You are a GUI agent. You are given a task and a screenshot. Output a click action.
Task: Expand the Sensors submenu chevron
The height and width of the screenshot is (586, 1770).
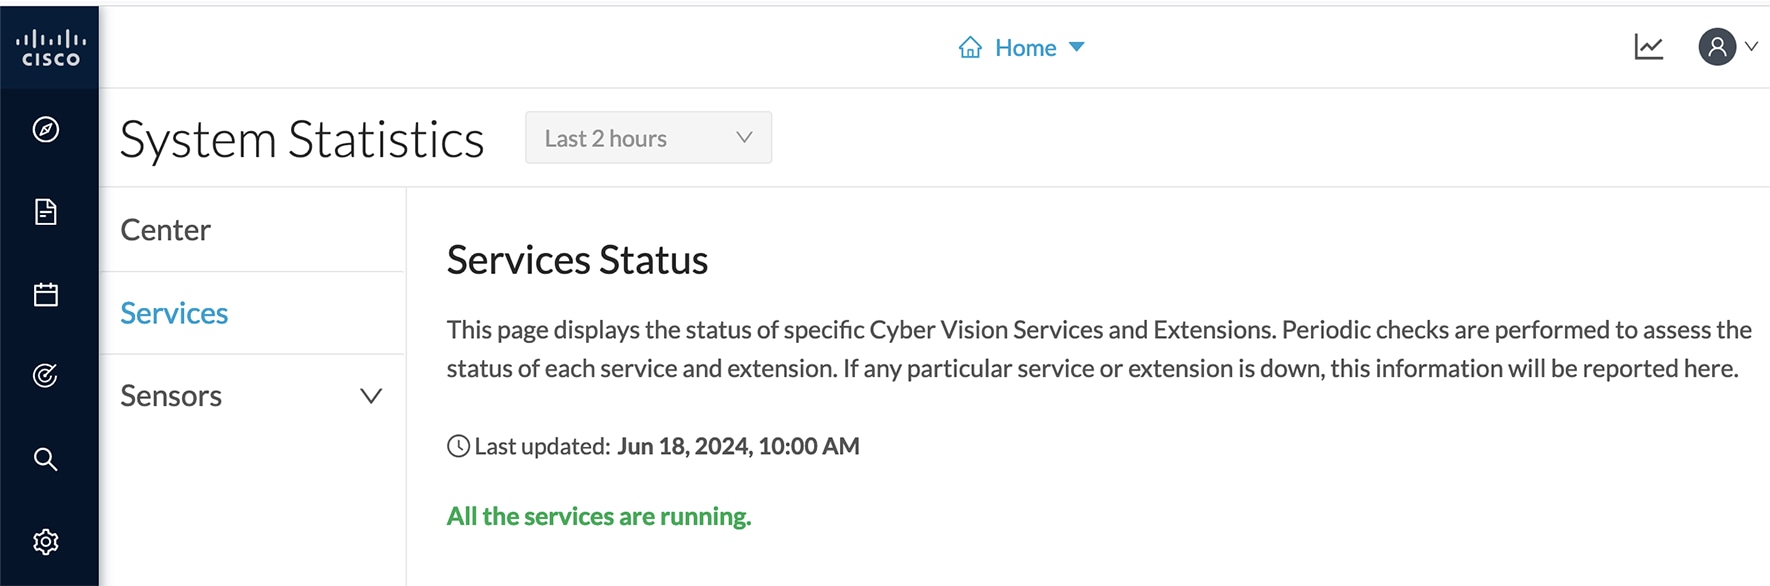point(371,396)
